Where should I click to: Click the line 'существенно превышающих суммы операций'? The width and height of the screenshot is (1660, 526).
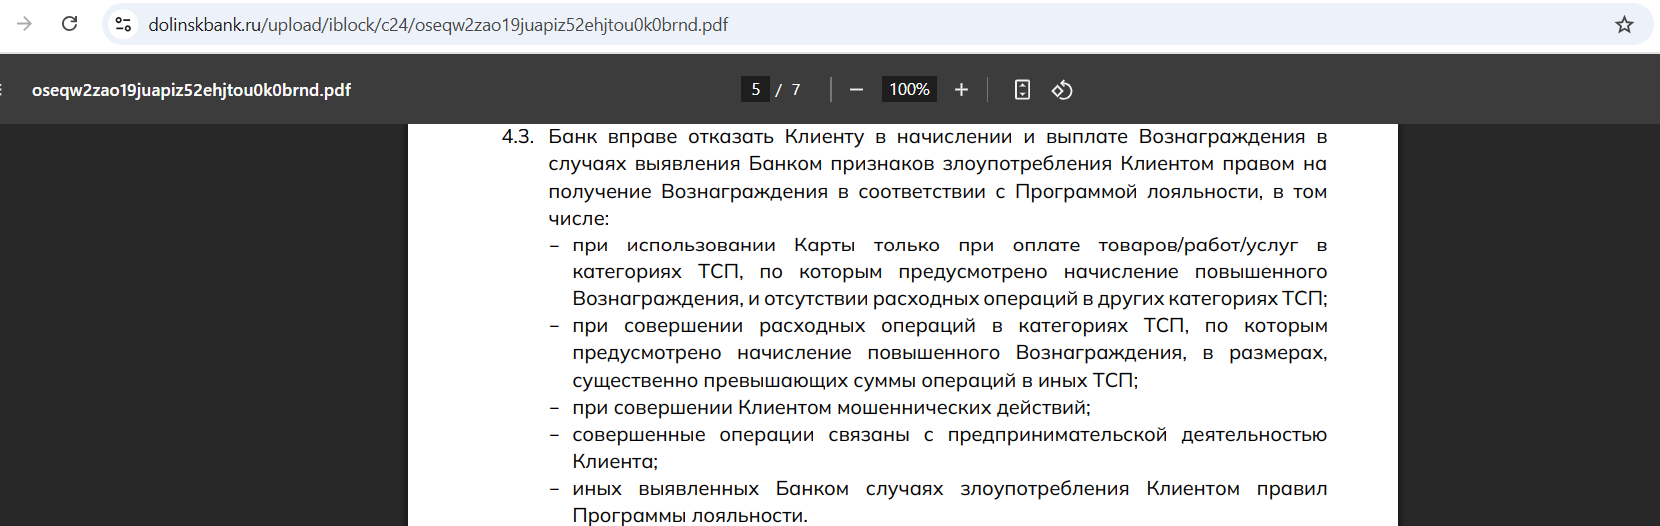tap(855, 381)
